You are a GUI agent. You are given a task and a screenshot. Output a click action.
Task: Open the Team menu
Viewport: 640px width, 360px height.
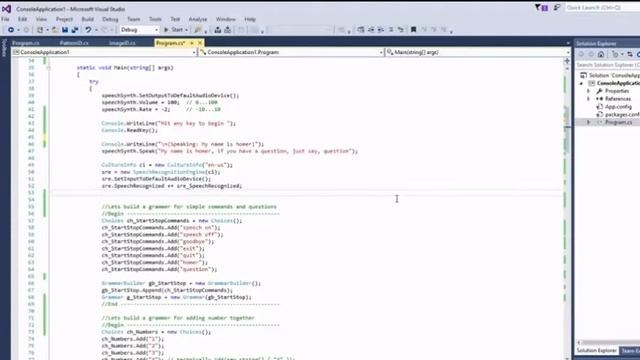(x=133, y=19)
